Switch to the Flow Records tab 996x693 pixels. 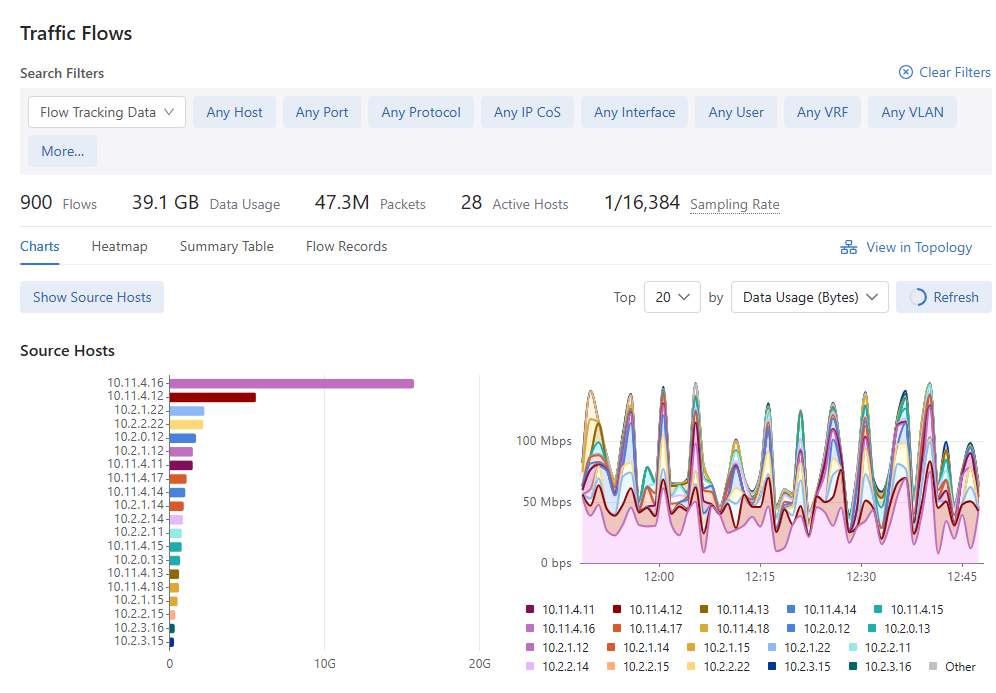tap(346, 246)
